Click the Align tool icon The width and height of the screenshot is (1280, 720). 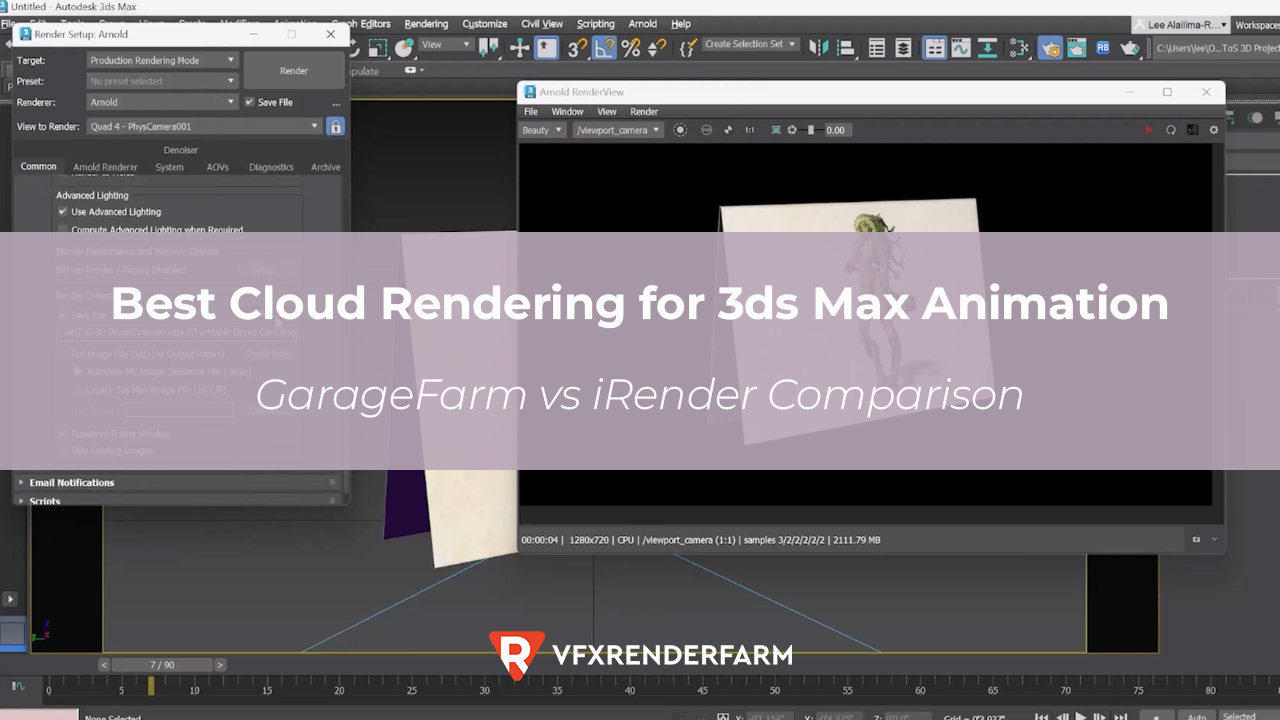click(846, 47)
